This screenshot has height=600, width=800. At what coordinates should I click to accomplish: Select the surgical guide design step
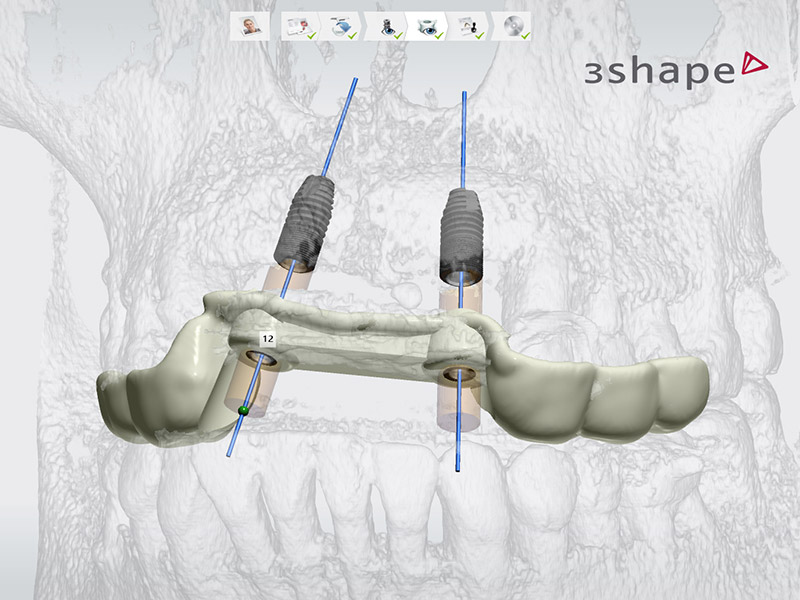[427, 26]
